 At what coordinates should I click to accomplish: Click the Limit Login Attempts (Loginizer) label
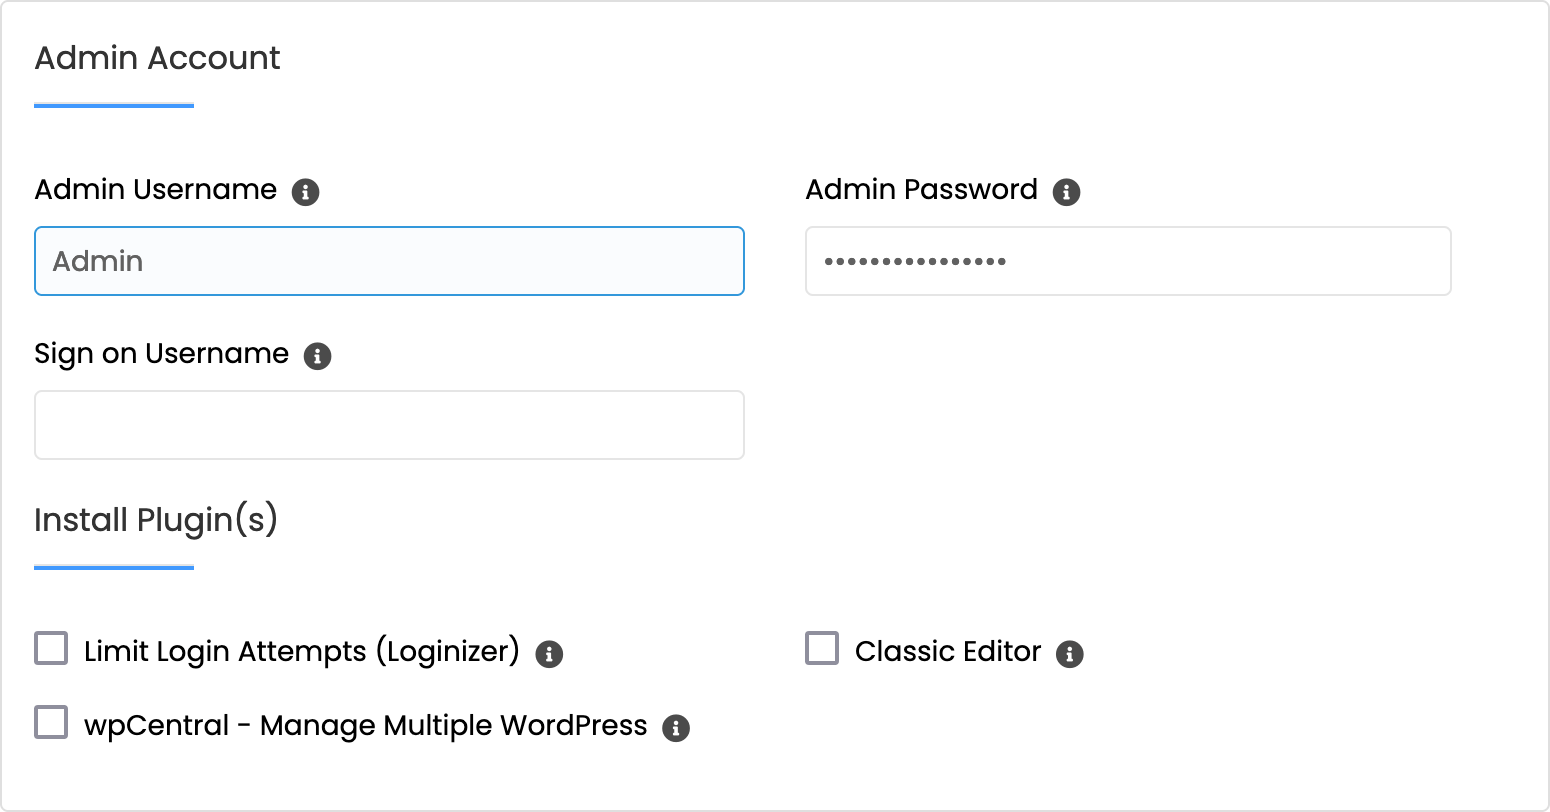click(x=302, y=652)
